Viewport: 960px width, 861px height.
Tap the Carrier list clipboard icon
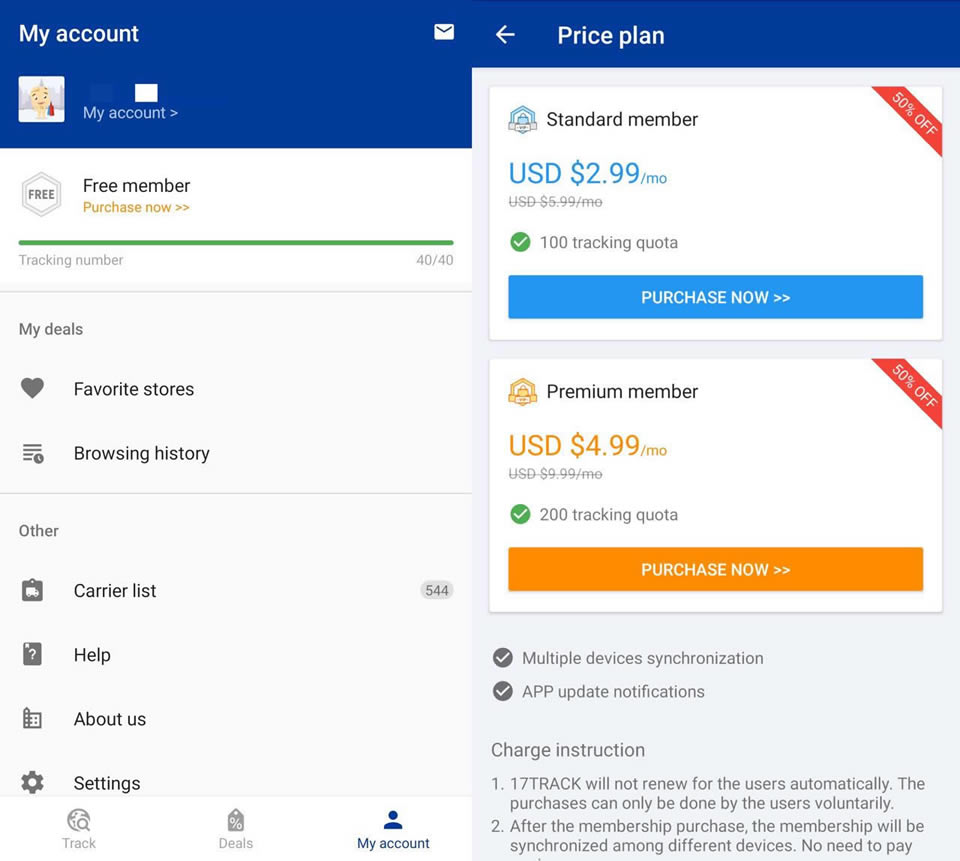(x=33, y=591)
